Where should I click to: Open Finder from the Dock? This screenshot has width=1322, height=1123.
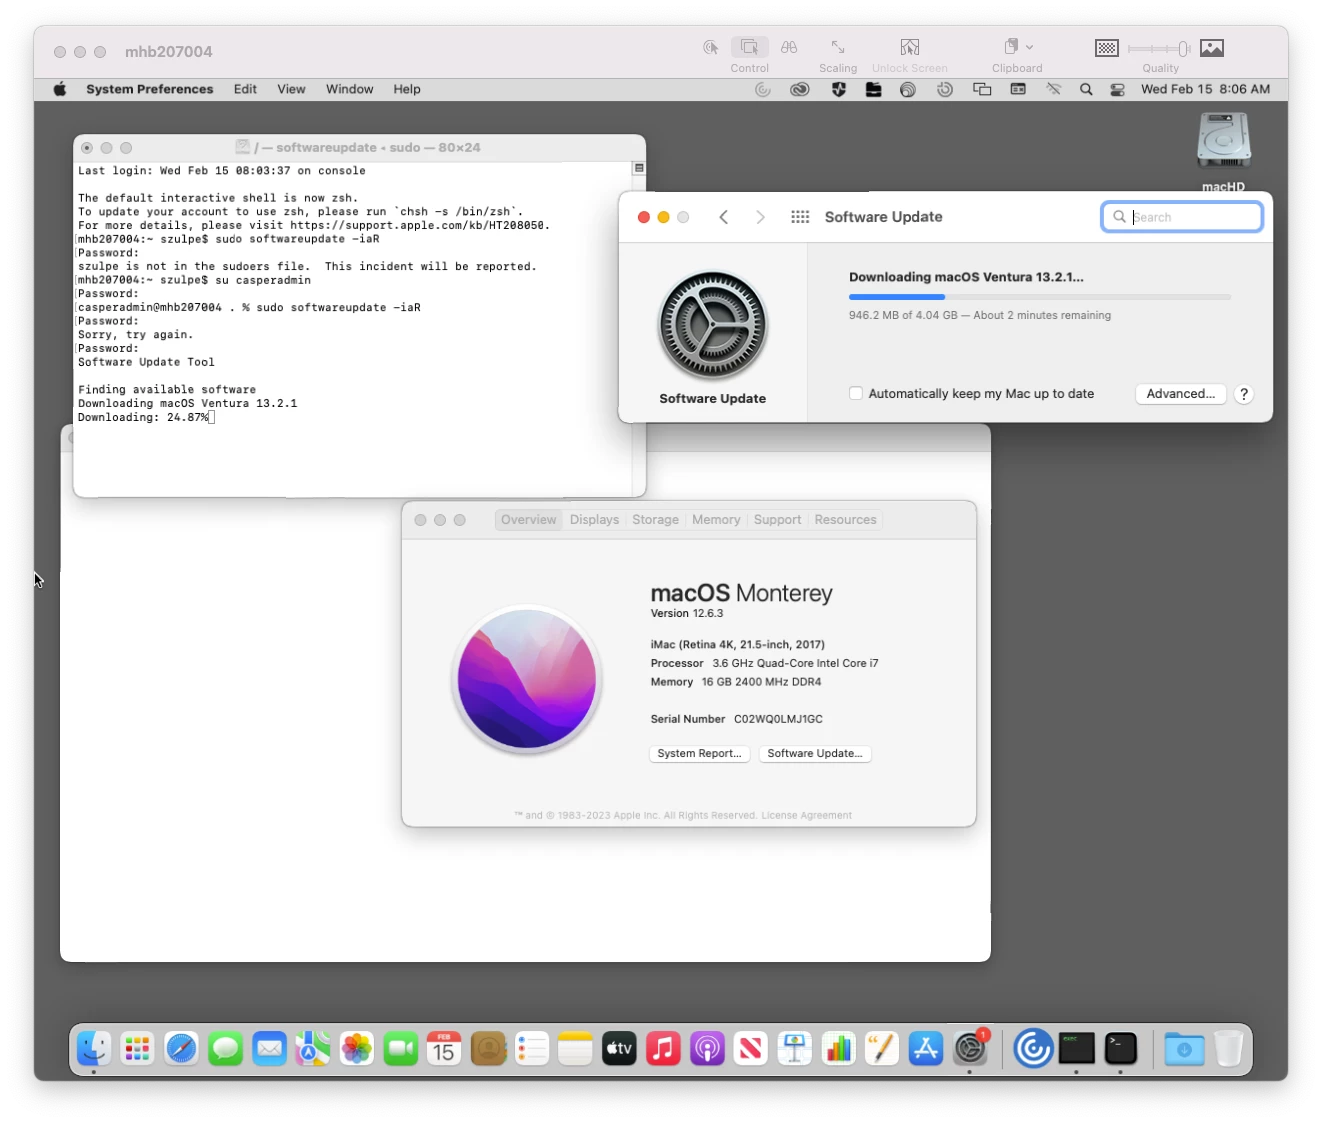point(94,1048)
